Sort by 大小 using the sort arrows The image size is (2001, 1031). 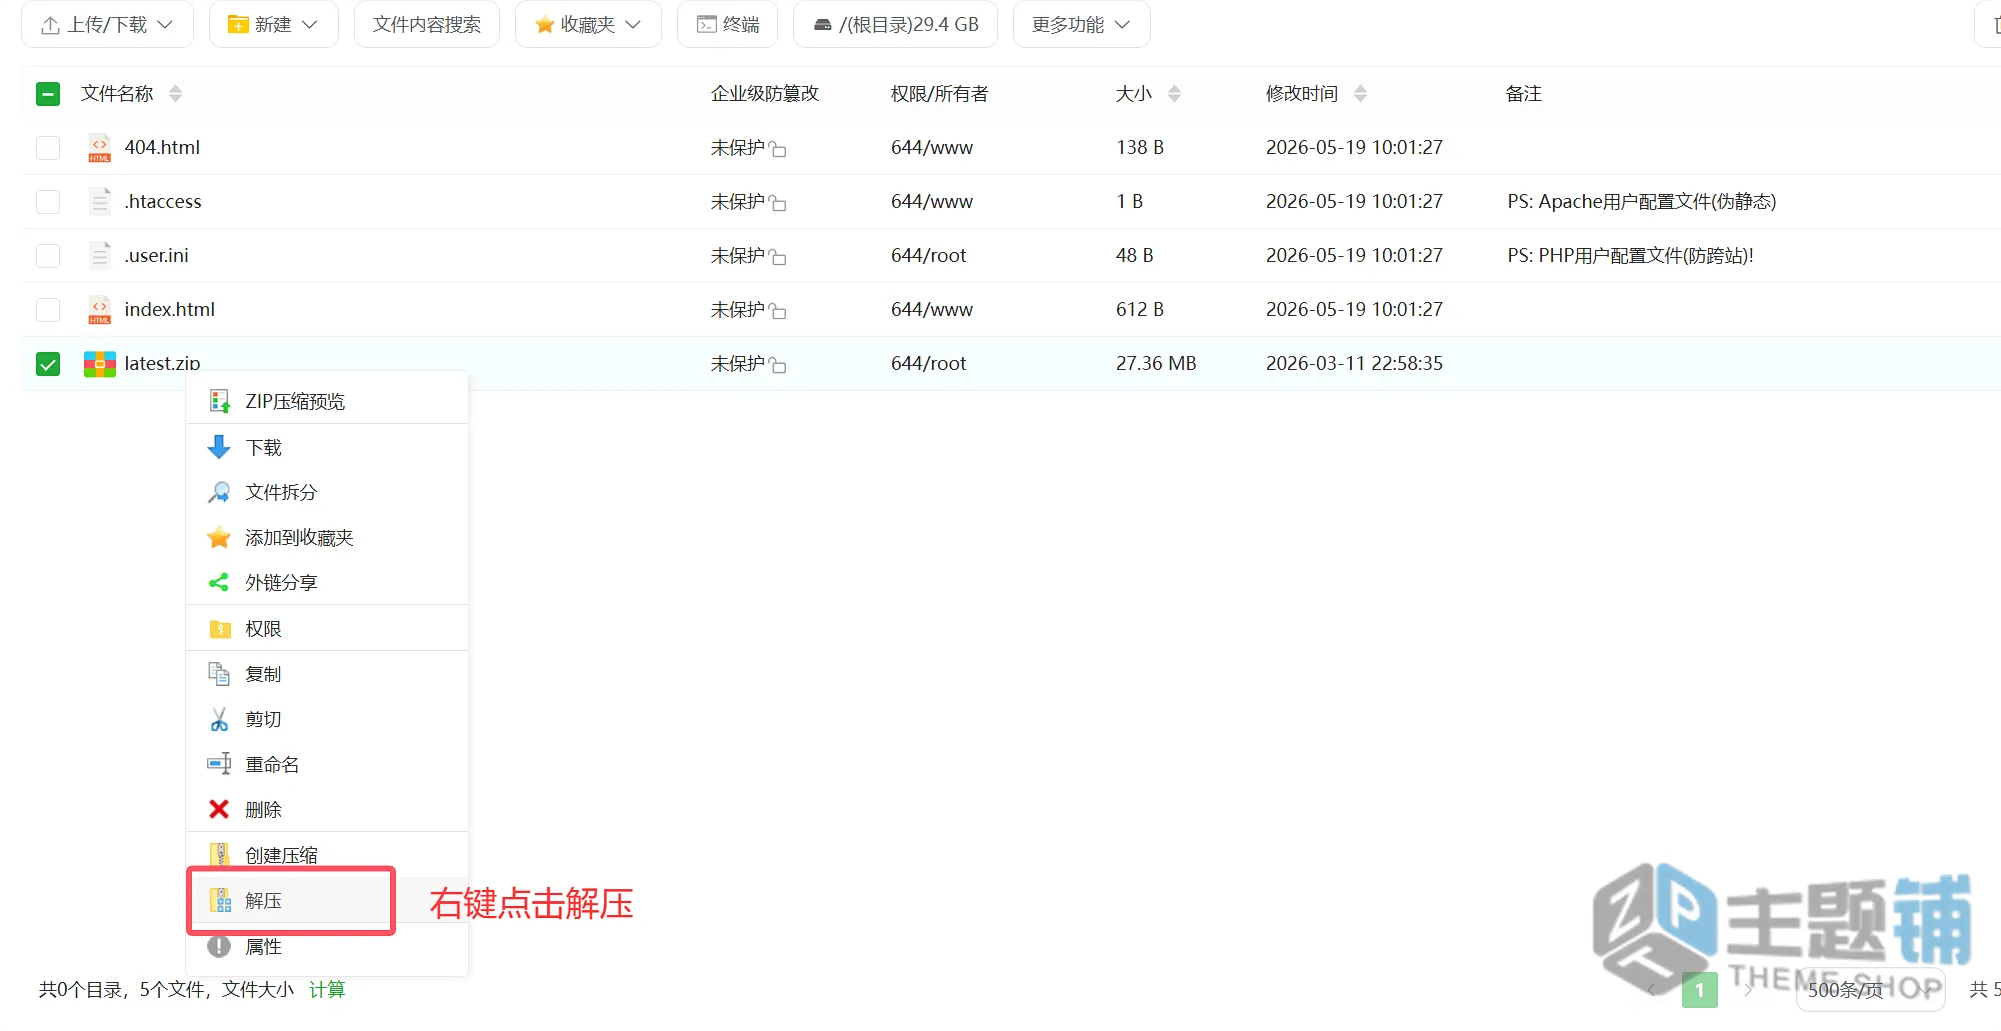tap(1174, 94)
